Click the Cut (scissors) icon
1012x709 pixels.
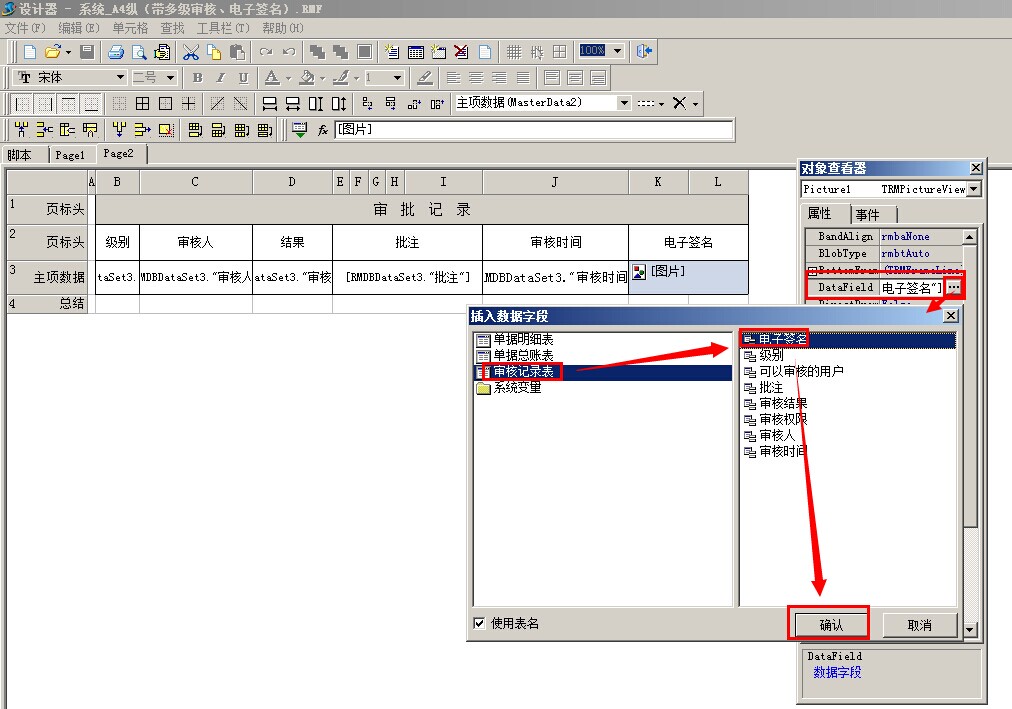pos(190,51)
